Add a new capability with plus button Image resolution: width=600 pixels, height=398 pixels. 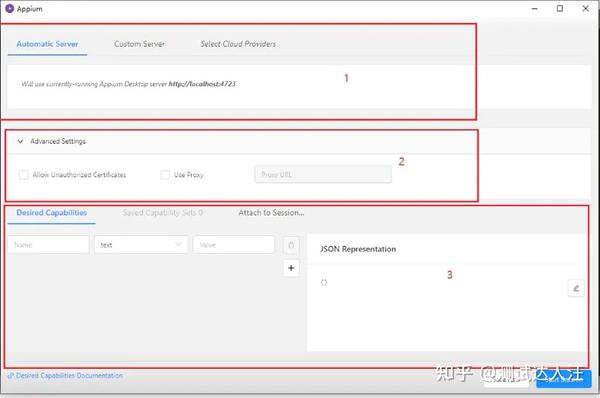click(291, 268)
